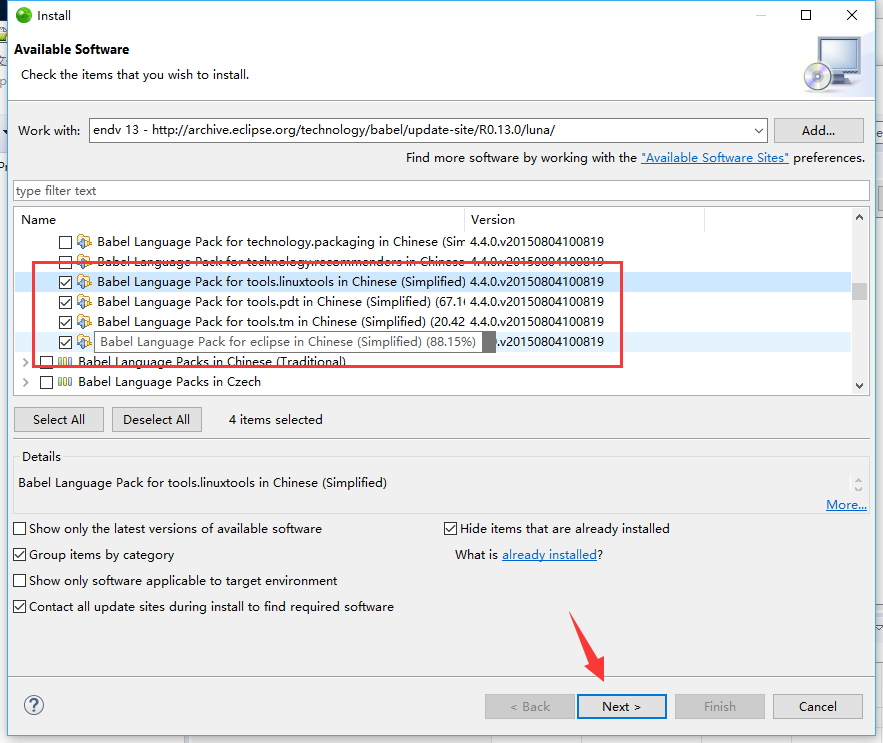
Task: Click the list scrollbar up arrow
Action: (859, 217)
